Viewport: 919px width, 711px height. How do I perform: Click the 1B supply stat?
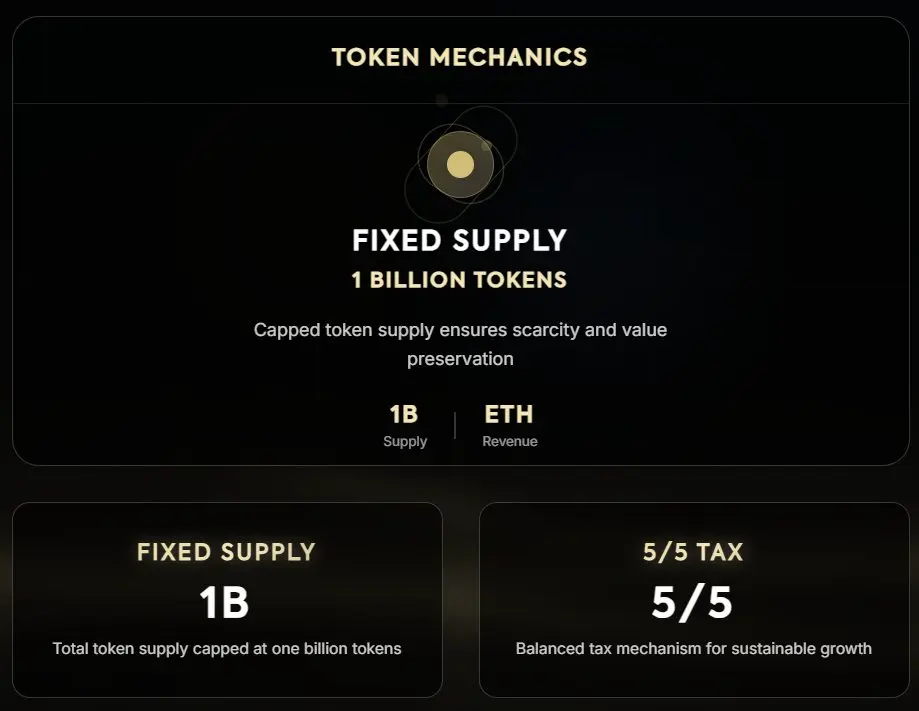(404, 414)
